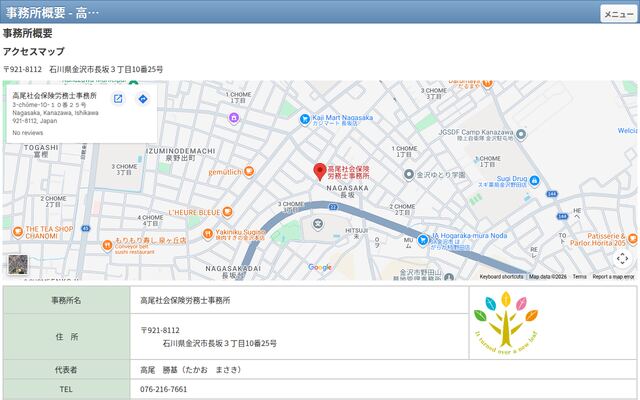Click the 事務所名 header cell

coord(67,300)
